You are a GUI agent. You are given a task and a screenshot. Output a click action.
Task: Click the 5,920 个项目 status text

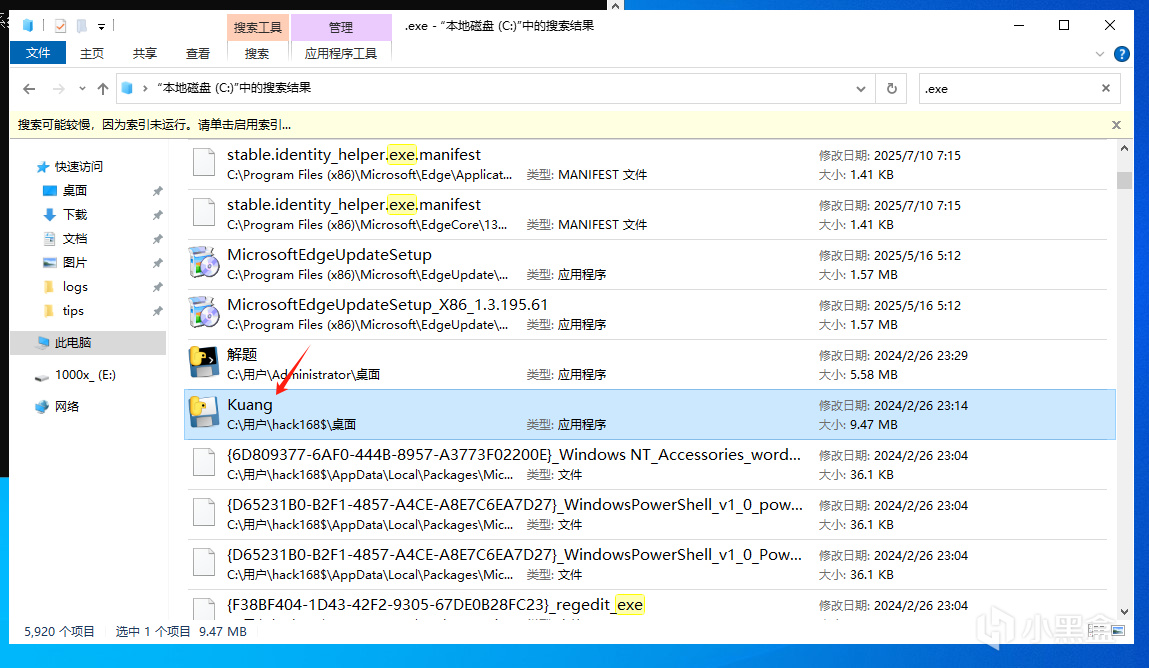tap(59, 631)
